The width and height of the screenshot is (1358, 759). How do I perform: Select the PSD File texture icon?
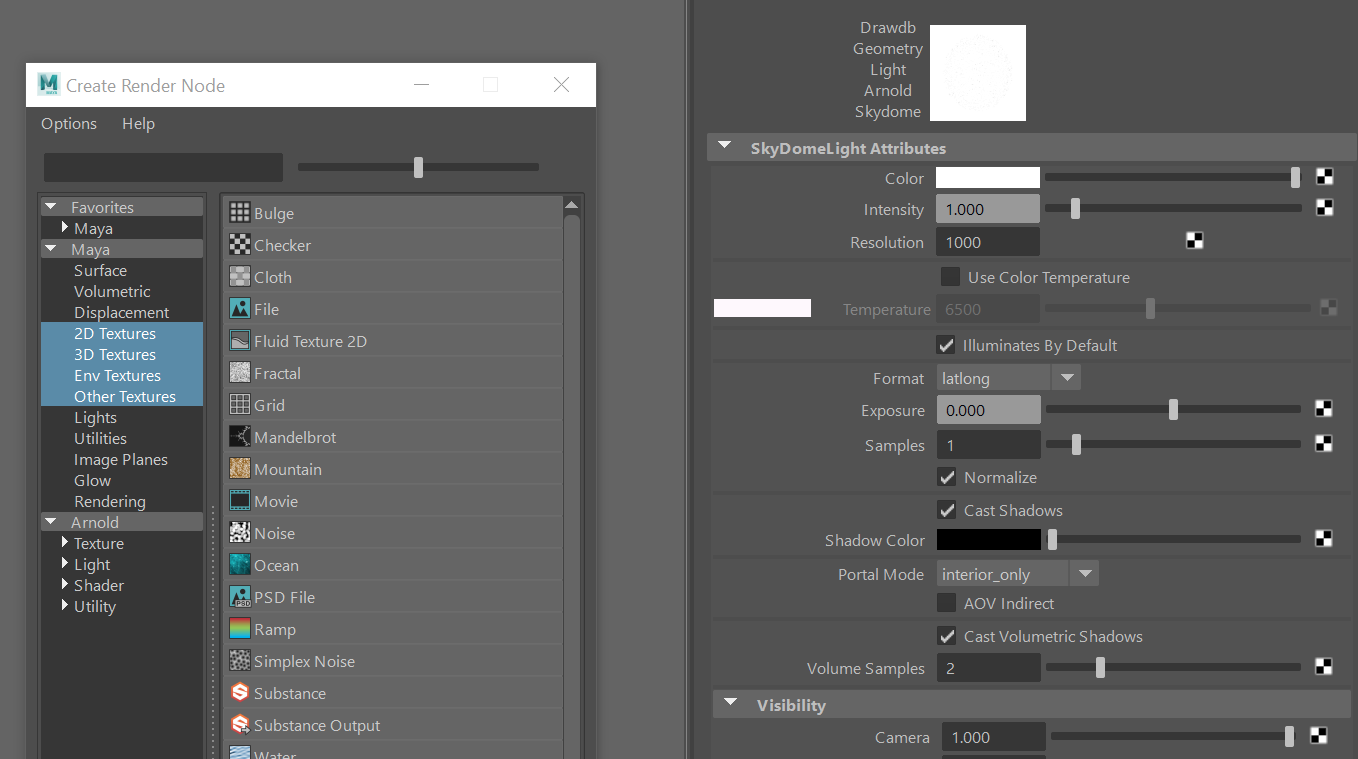pos(239,597)
